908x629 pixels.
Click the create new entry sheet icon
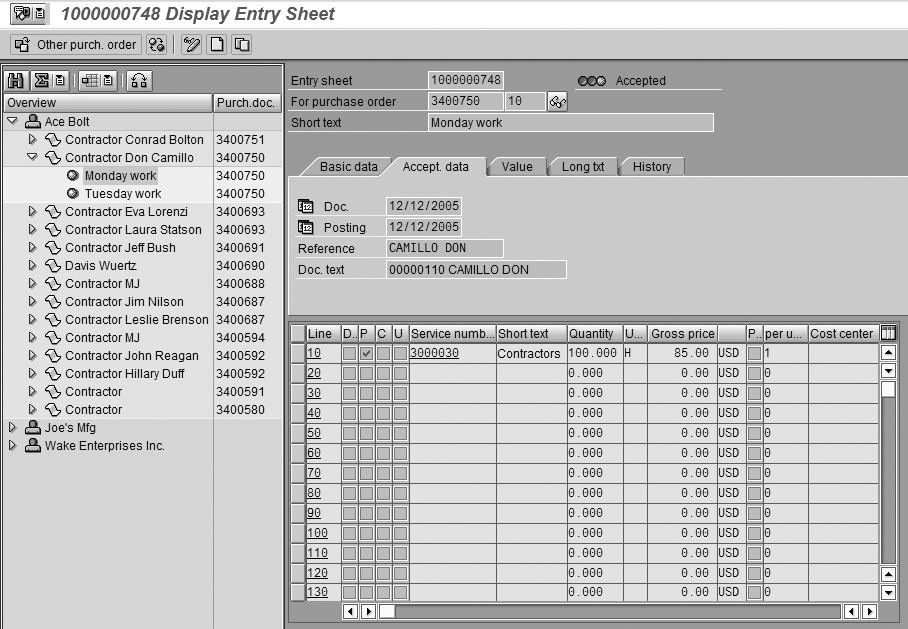(216, 45)
